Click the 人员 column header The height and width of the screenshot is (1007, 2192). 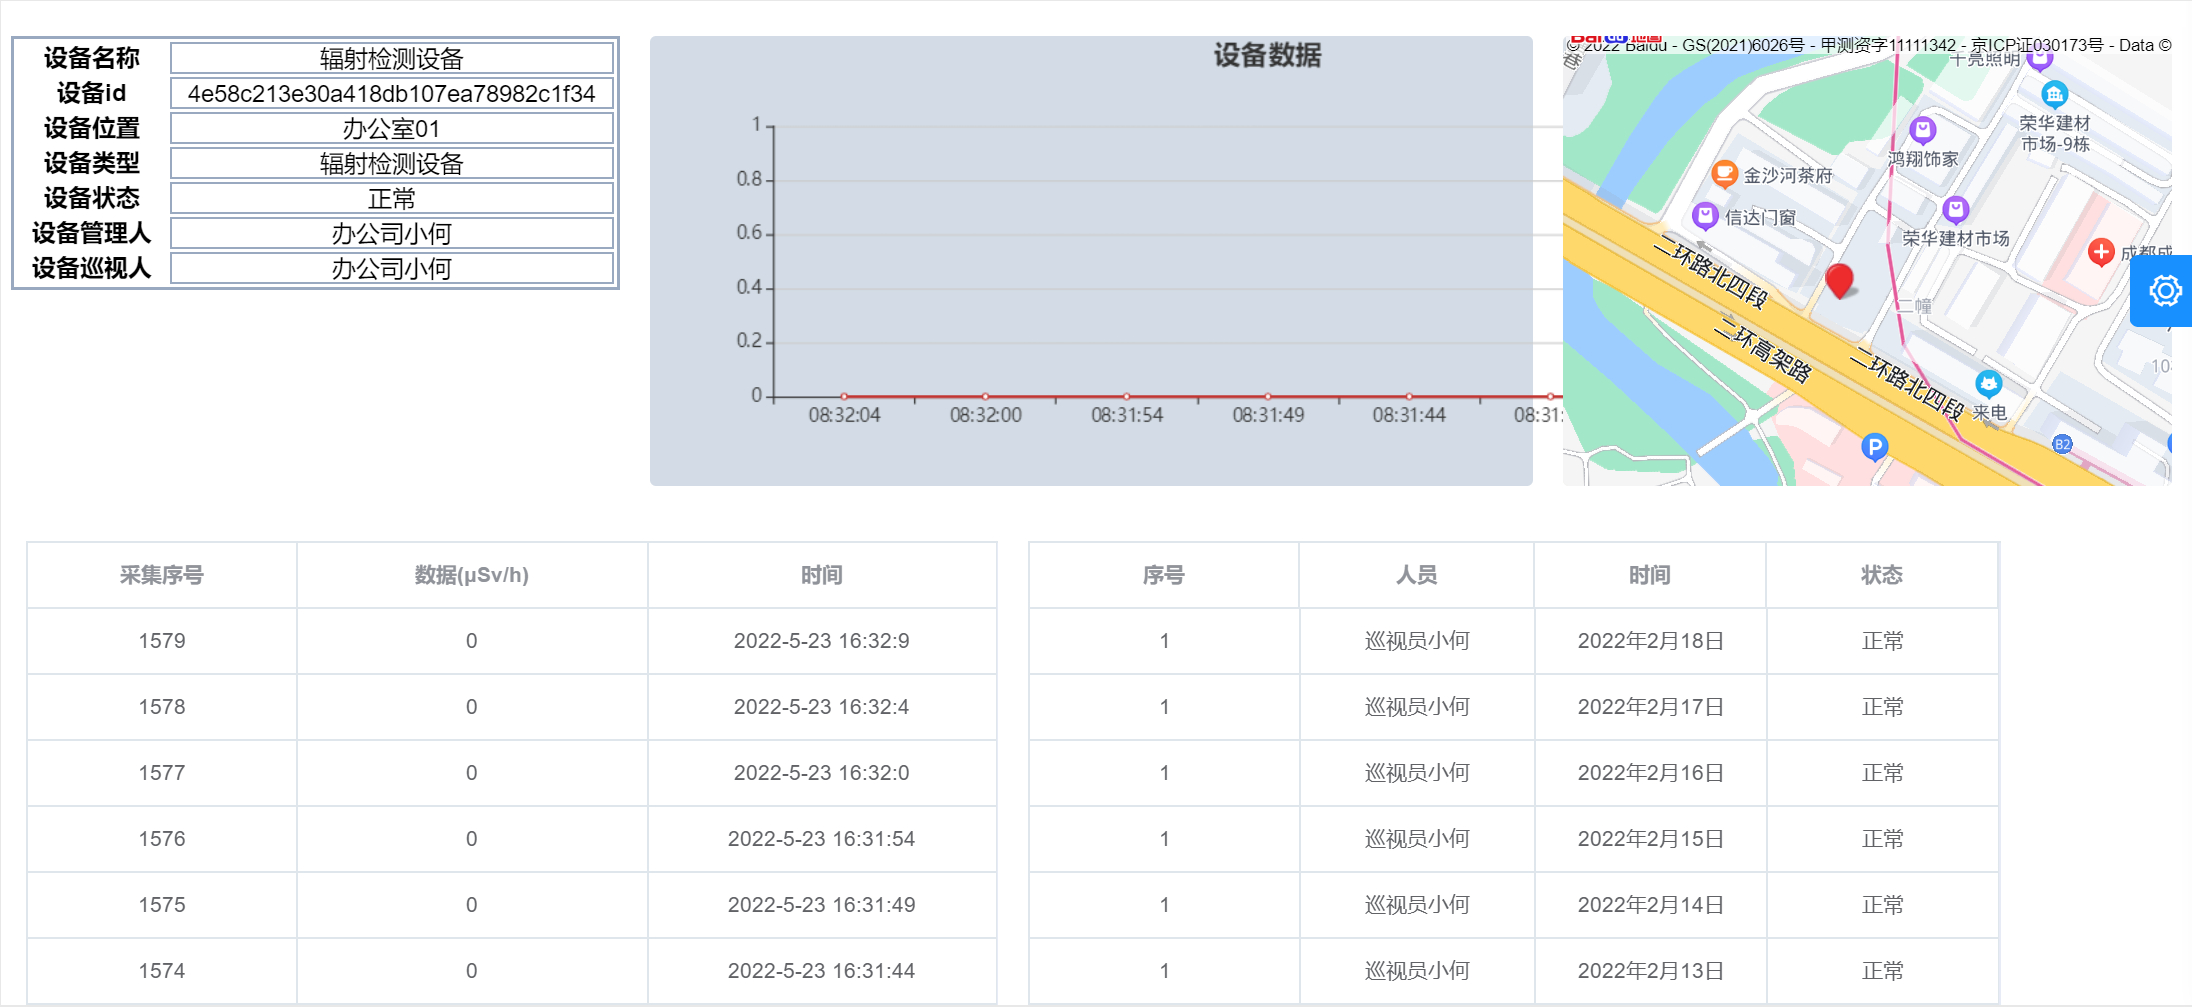[1416, 575]
